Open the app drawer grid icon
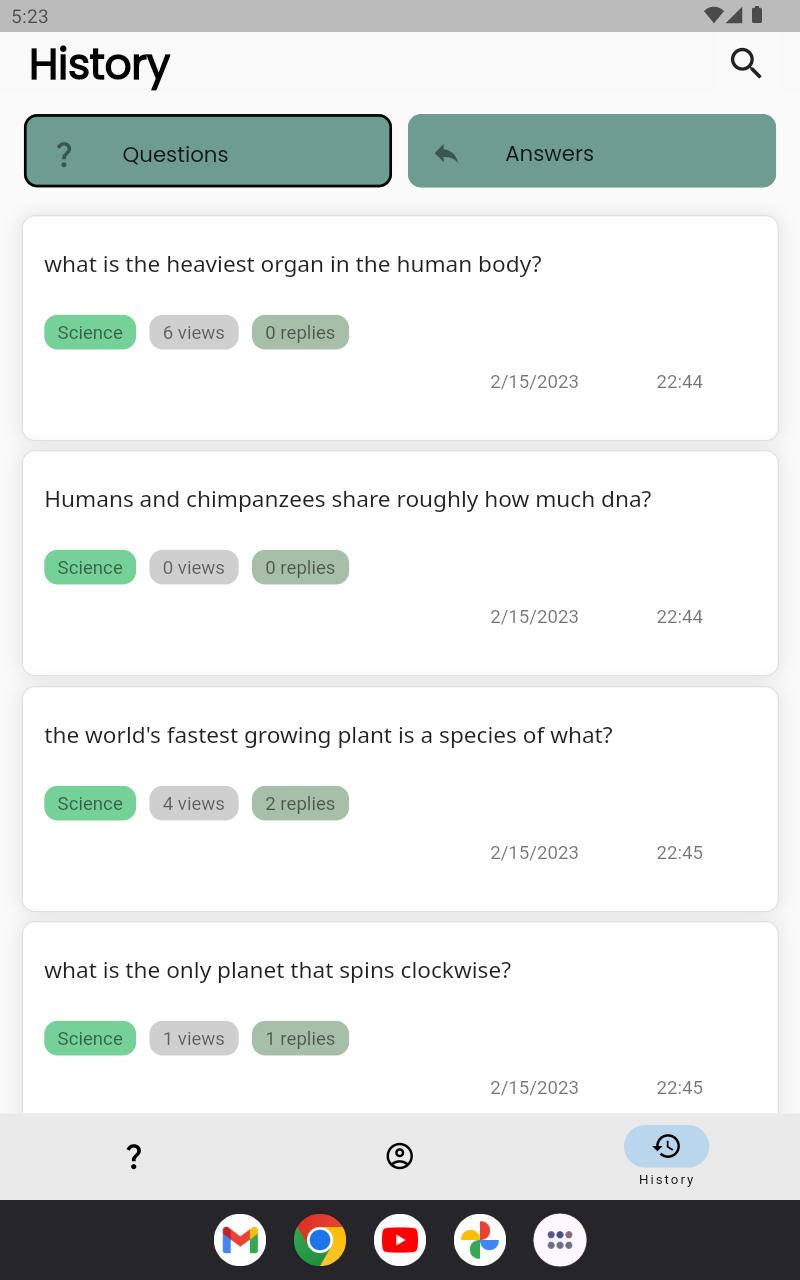 560,1240
